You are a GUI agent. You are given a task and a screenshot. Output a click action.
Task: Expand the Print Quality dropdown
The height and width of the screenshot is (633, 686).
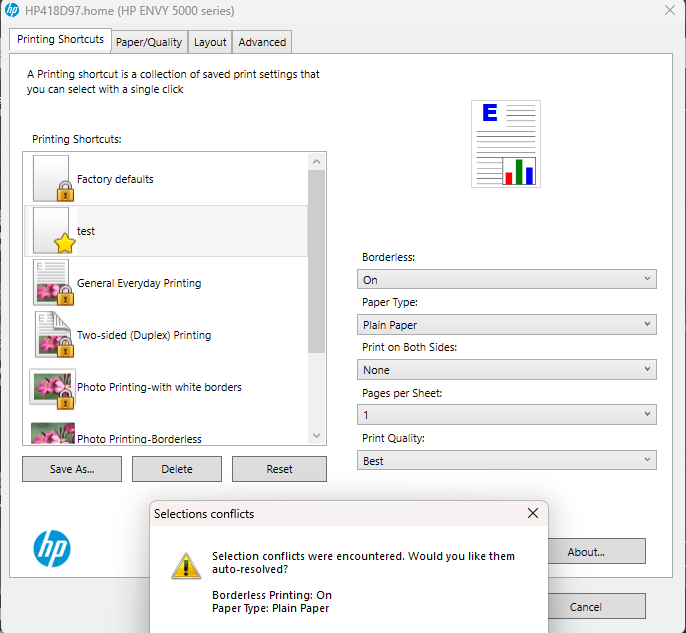tap(507, 460)
